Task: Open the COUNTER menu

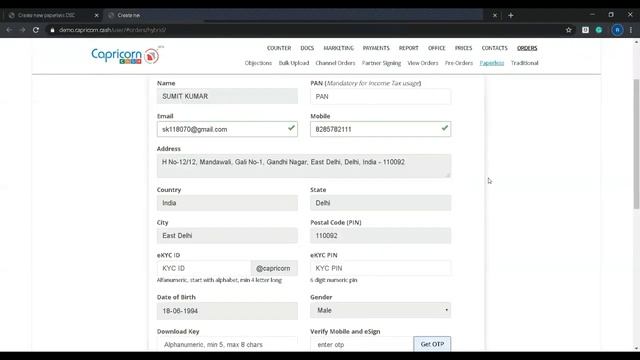Action: point(279,48)
